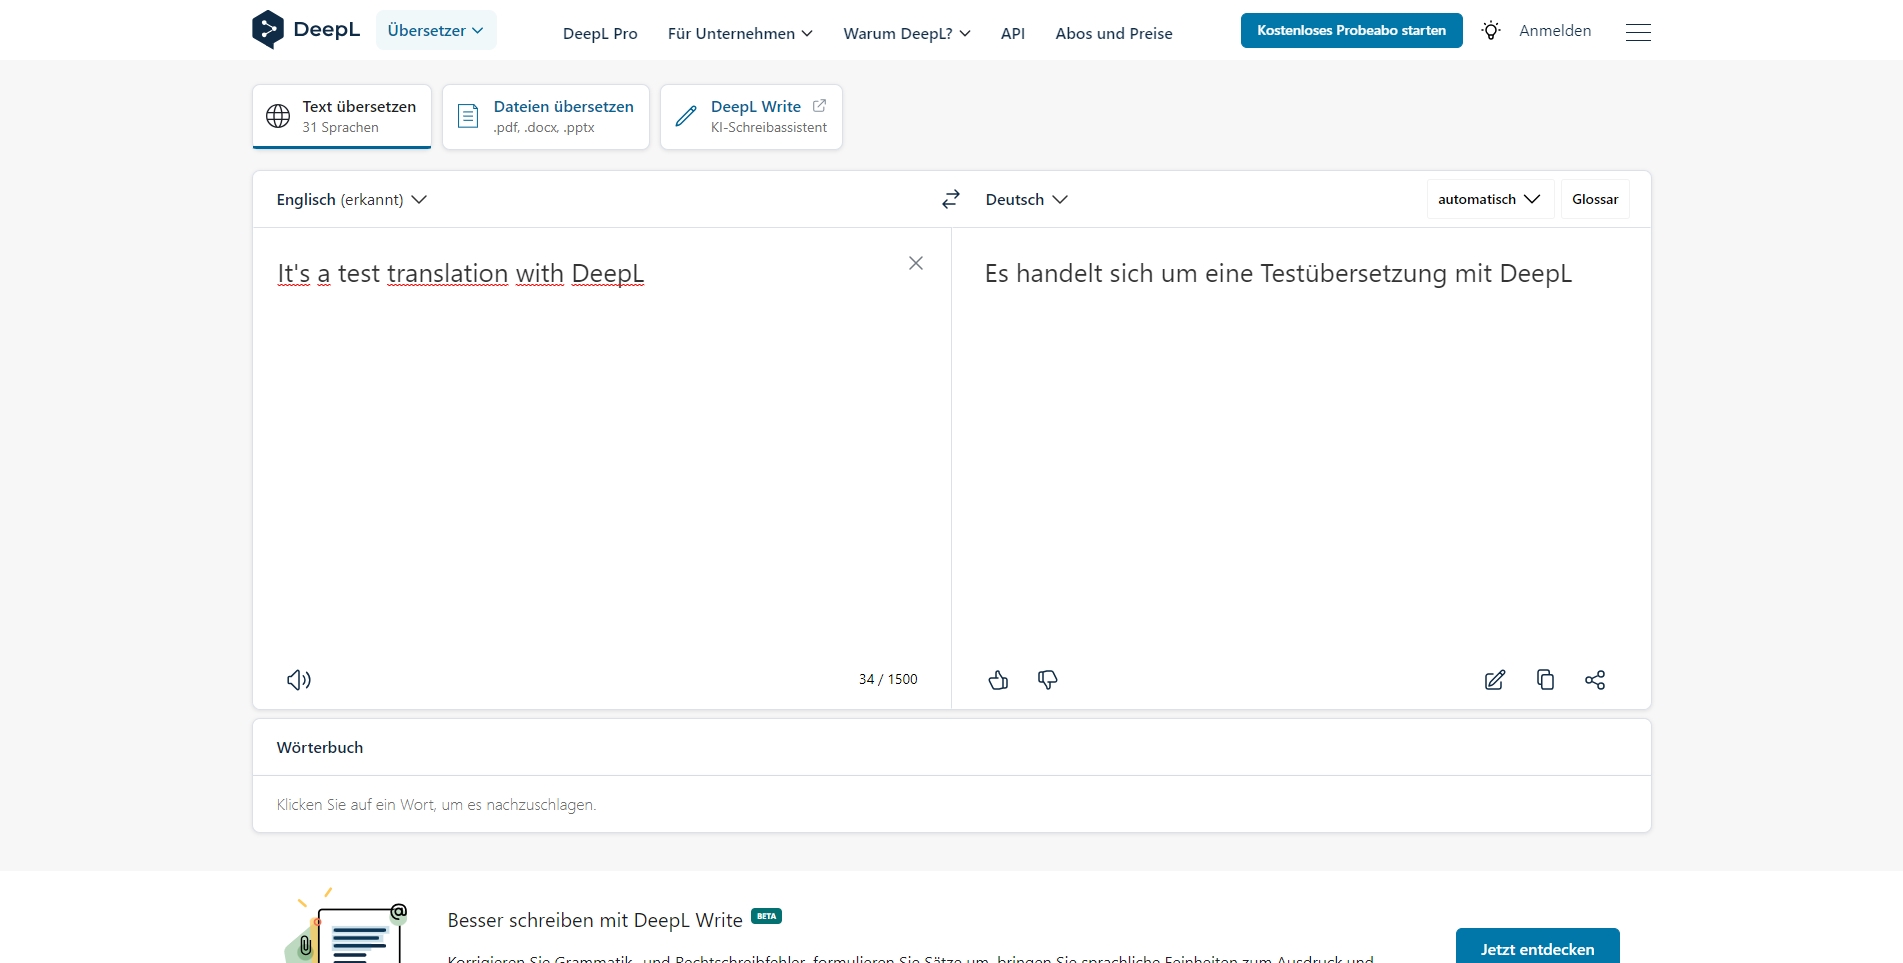Listen to the source text via speaker icon

(299, 680)
